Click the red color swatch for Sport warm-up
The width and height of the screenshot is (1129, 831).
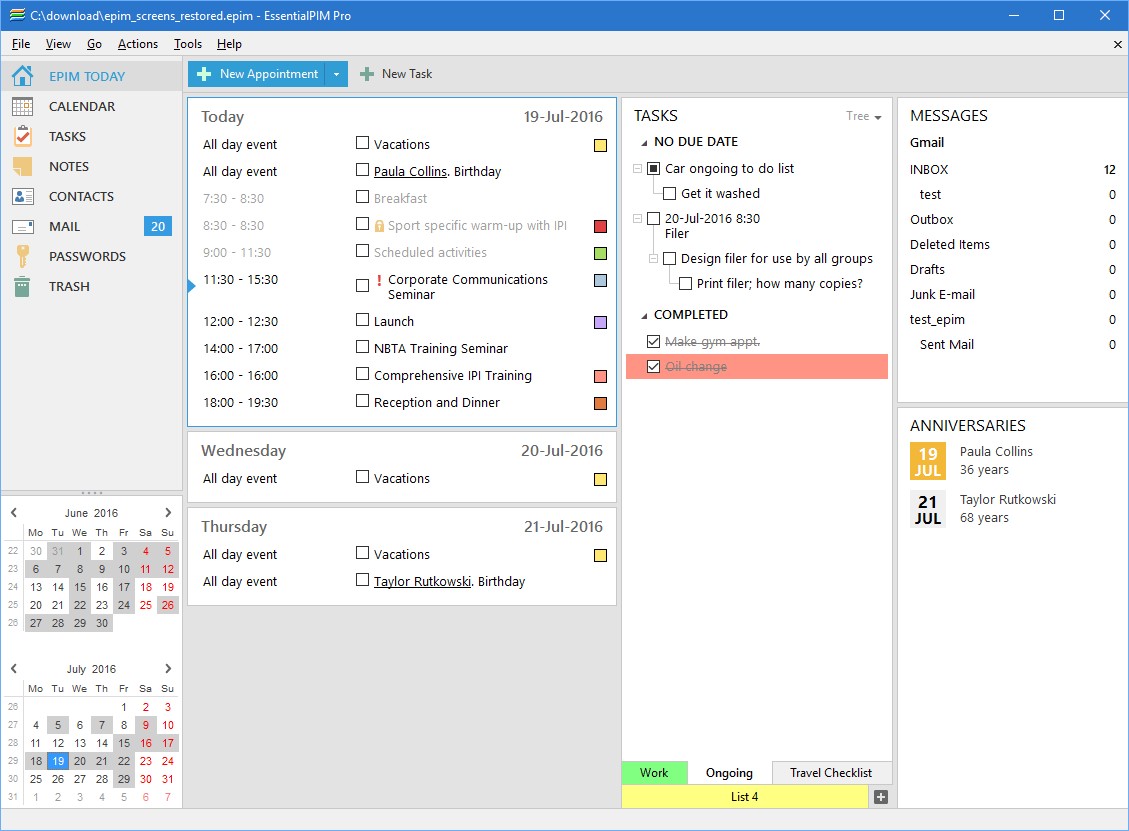[600, 227]
